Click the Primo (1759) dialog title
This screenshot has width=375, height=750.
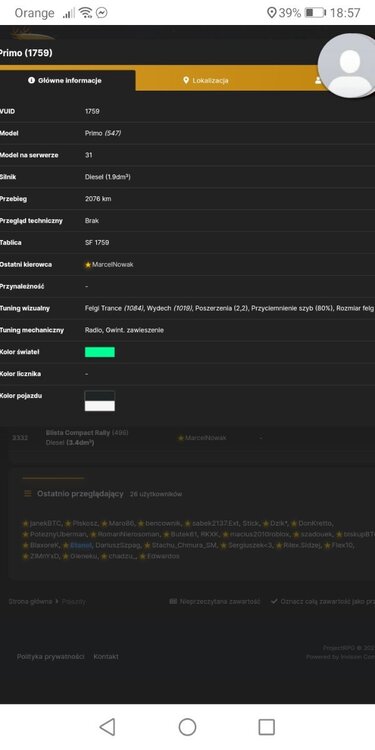pyautogui.click(x=26, y=53)
